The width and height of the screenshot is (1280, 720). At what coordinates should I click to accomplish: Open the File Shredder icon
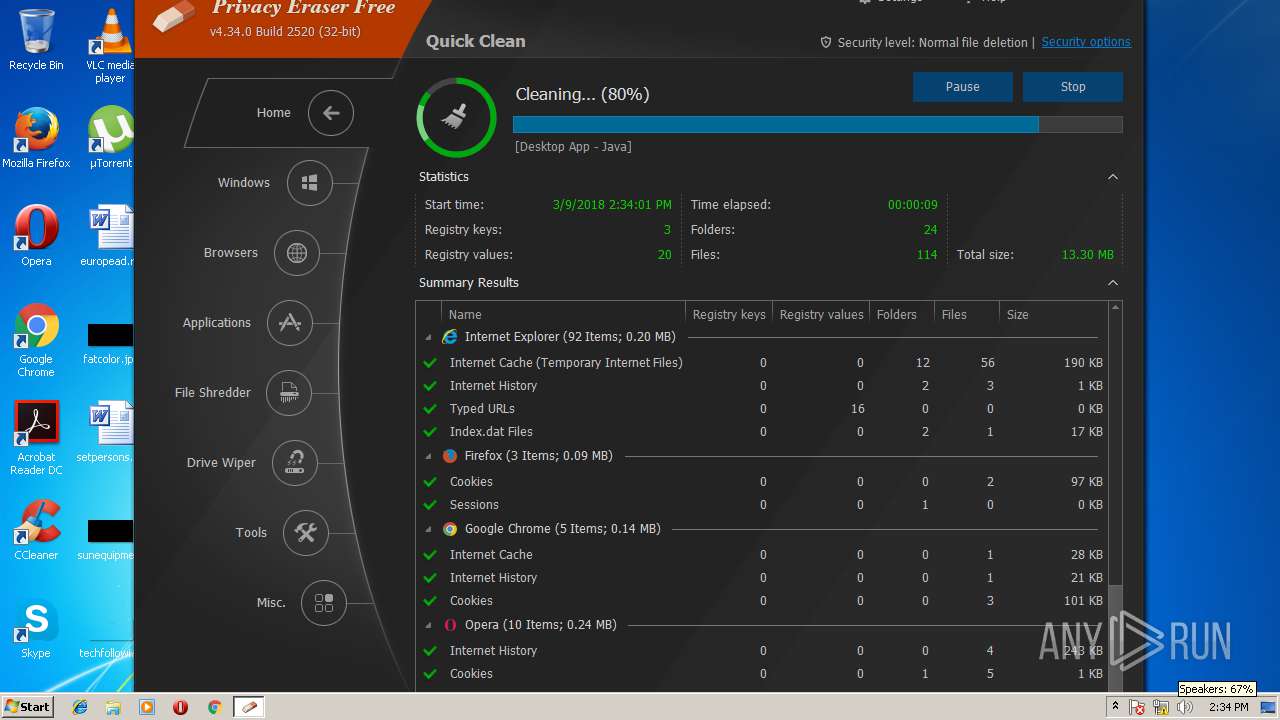tap(289, 393)
